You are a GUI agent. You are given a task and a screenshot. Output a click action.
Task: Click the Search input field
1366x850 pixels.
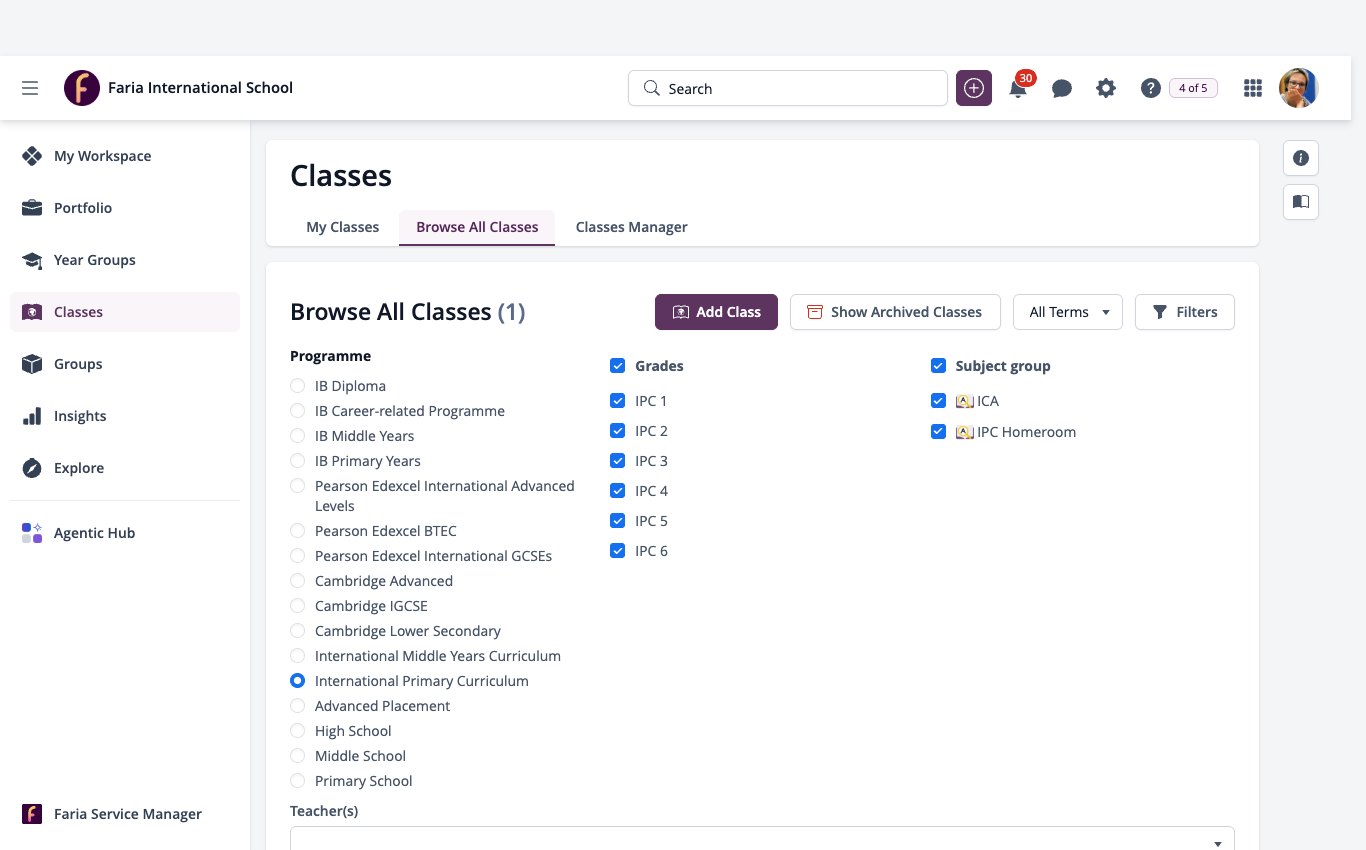tap(788, 88)
